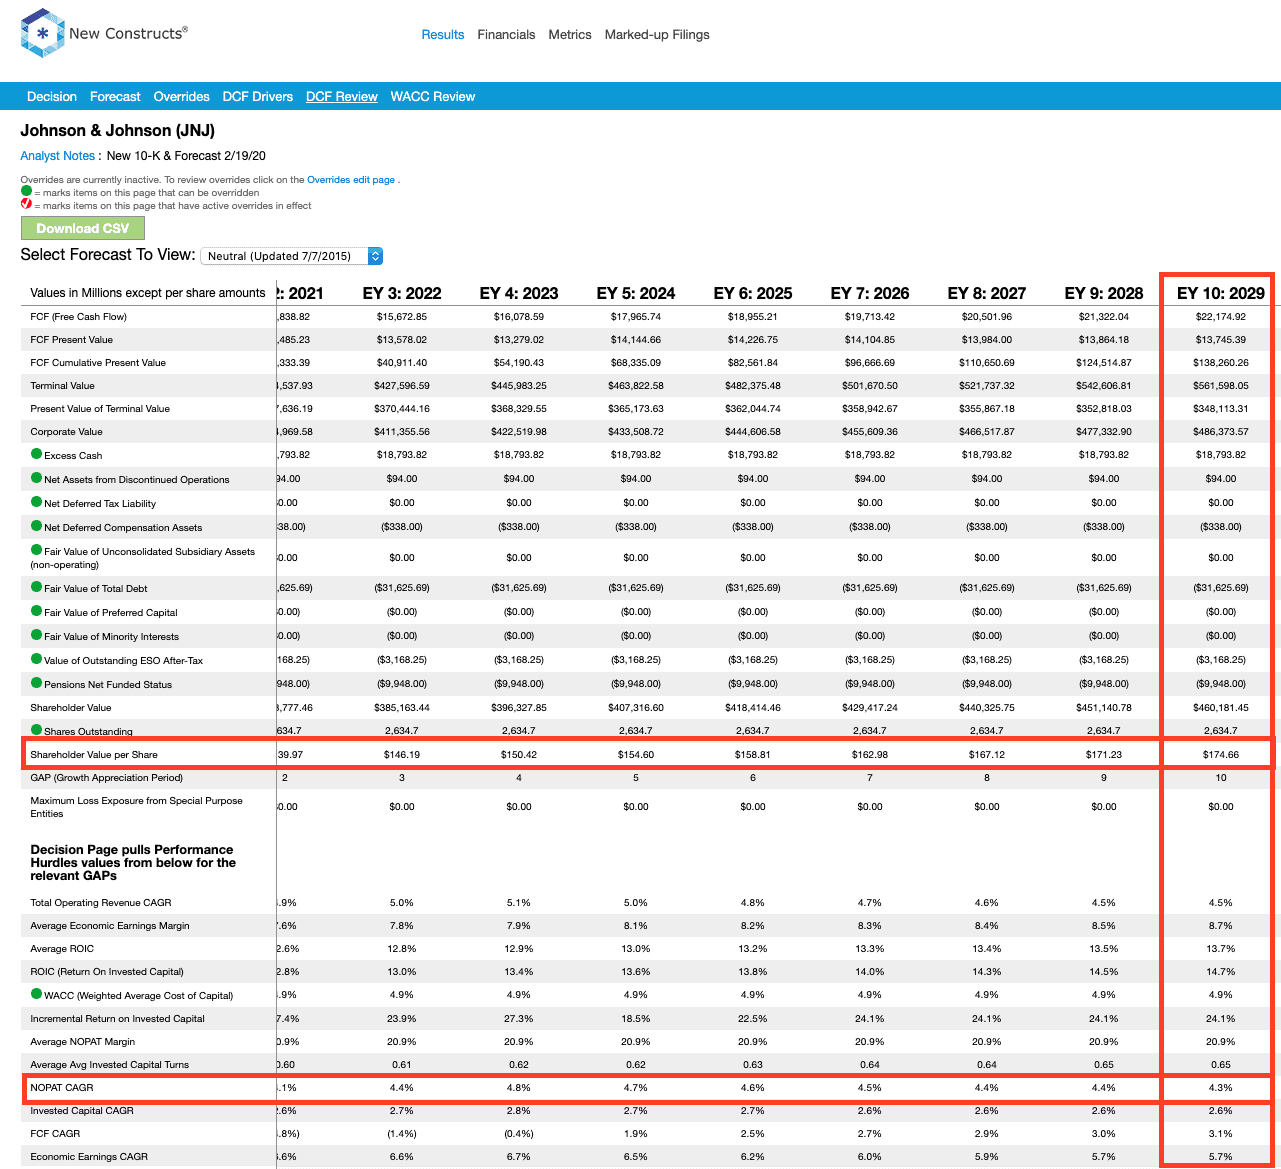Select the $561,598.05 terminal value cell
Screen dimensions: 1281x1169
(x=1220, y=385)
